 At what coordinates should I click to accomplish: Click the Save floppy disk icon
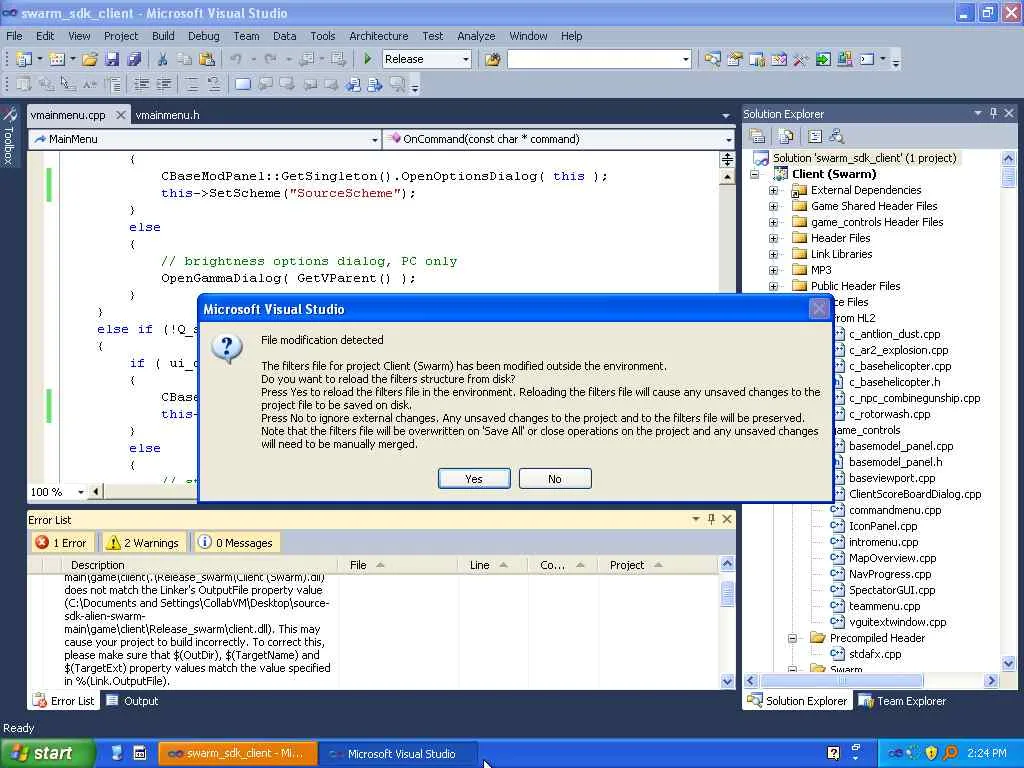(x=112, y=59)
